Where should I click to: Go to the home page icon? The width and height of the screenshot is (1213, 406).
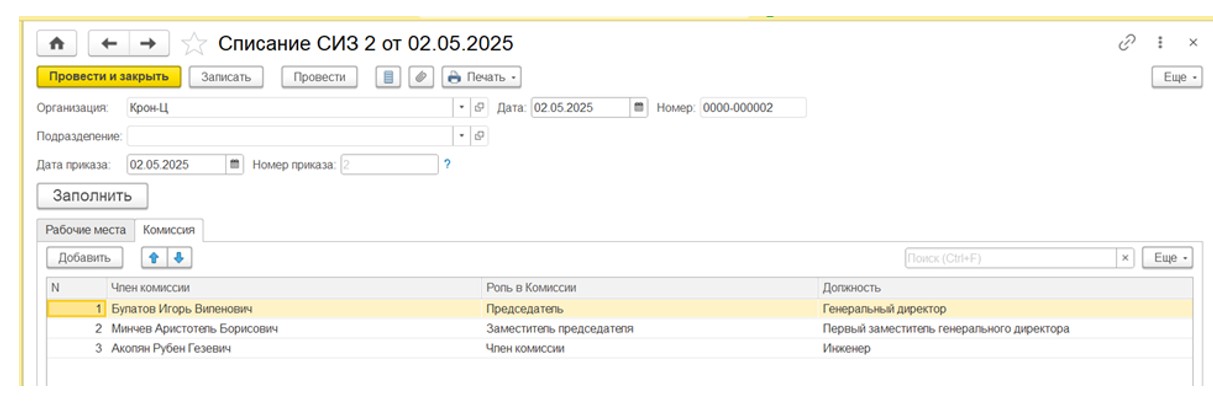pos(56,43)
